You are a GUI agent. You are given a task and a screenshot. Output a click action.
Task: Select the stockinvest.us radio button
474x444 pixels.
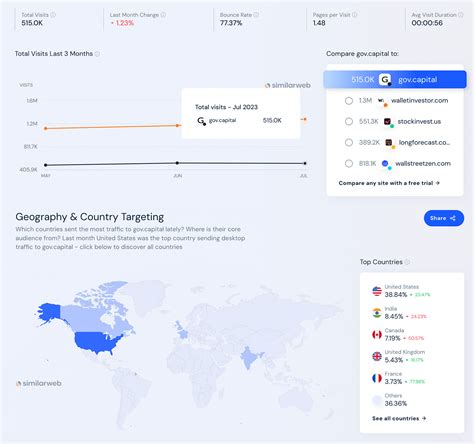349,122
